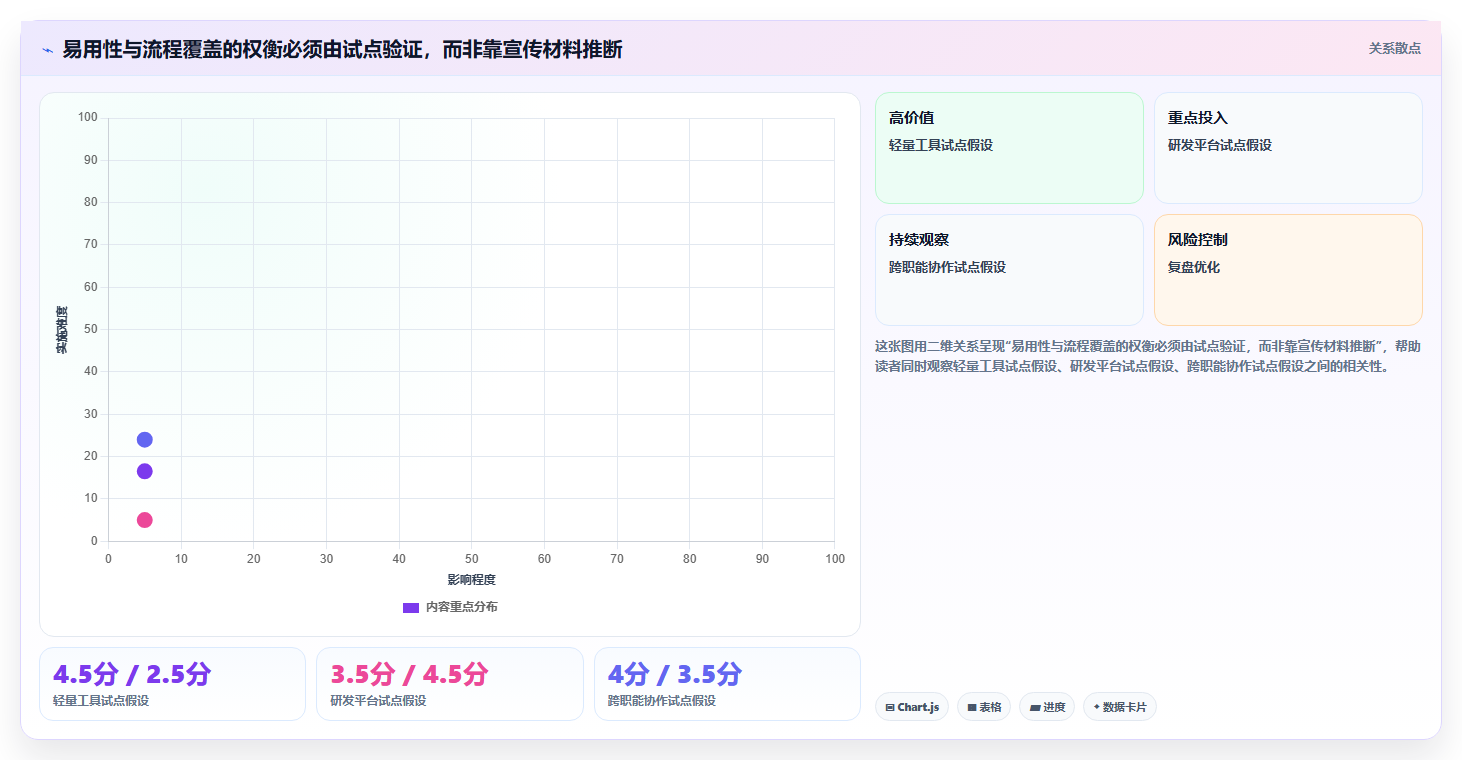Open the 高价值 quadrant card
1462x760 pixels.
coord(1009,148)
